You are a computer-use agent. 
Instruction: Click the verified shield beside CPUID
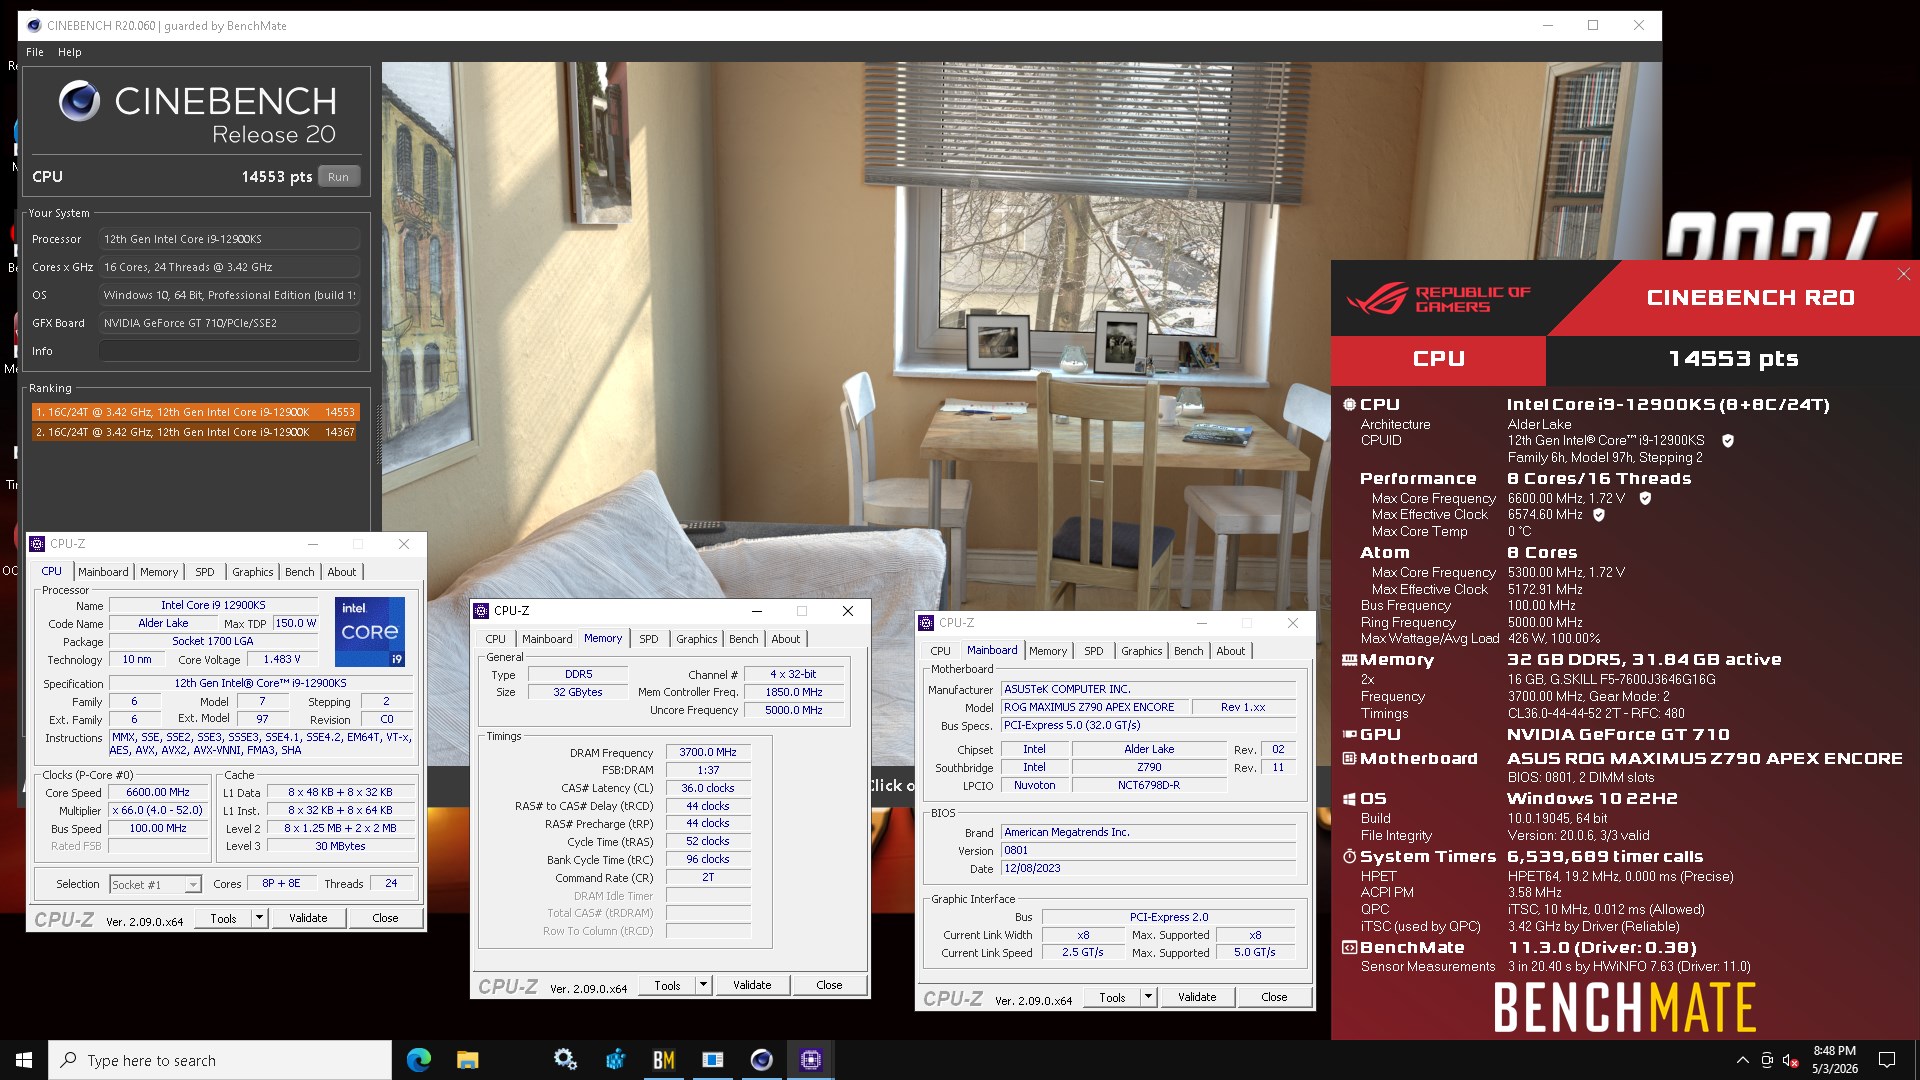point(1727,440)
